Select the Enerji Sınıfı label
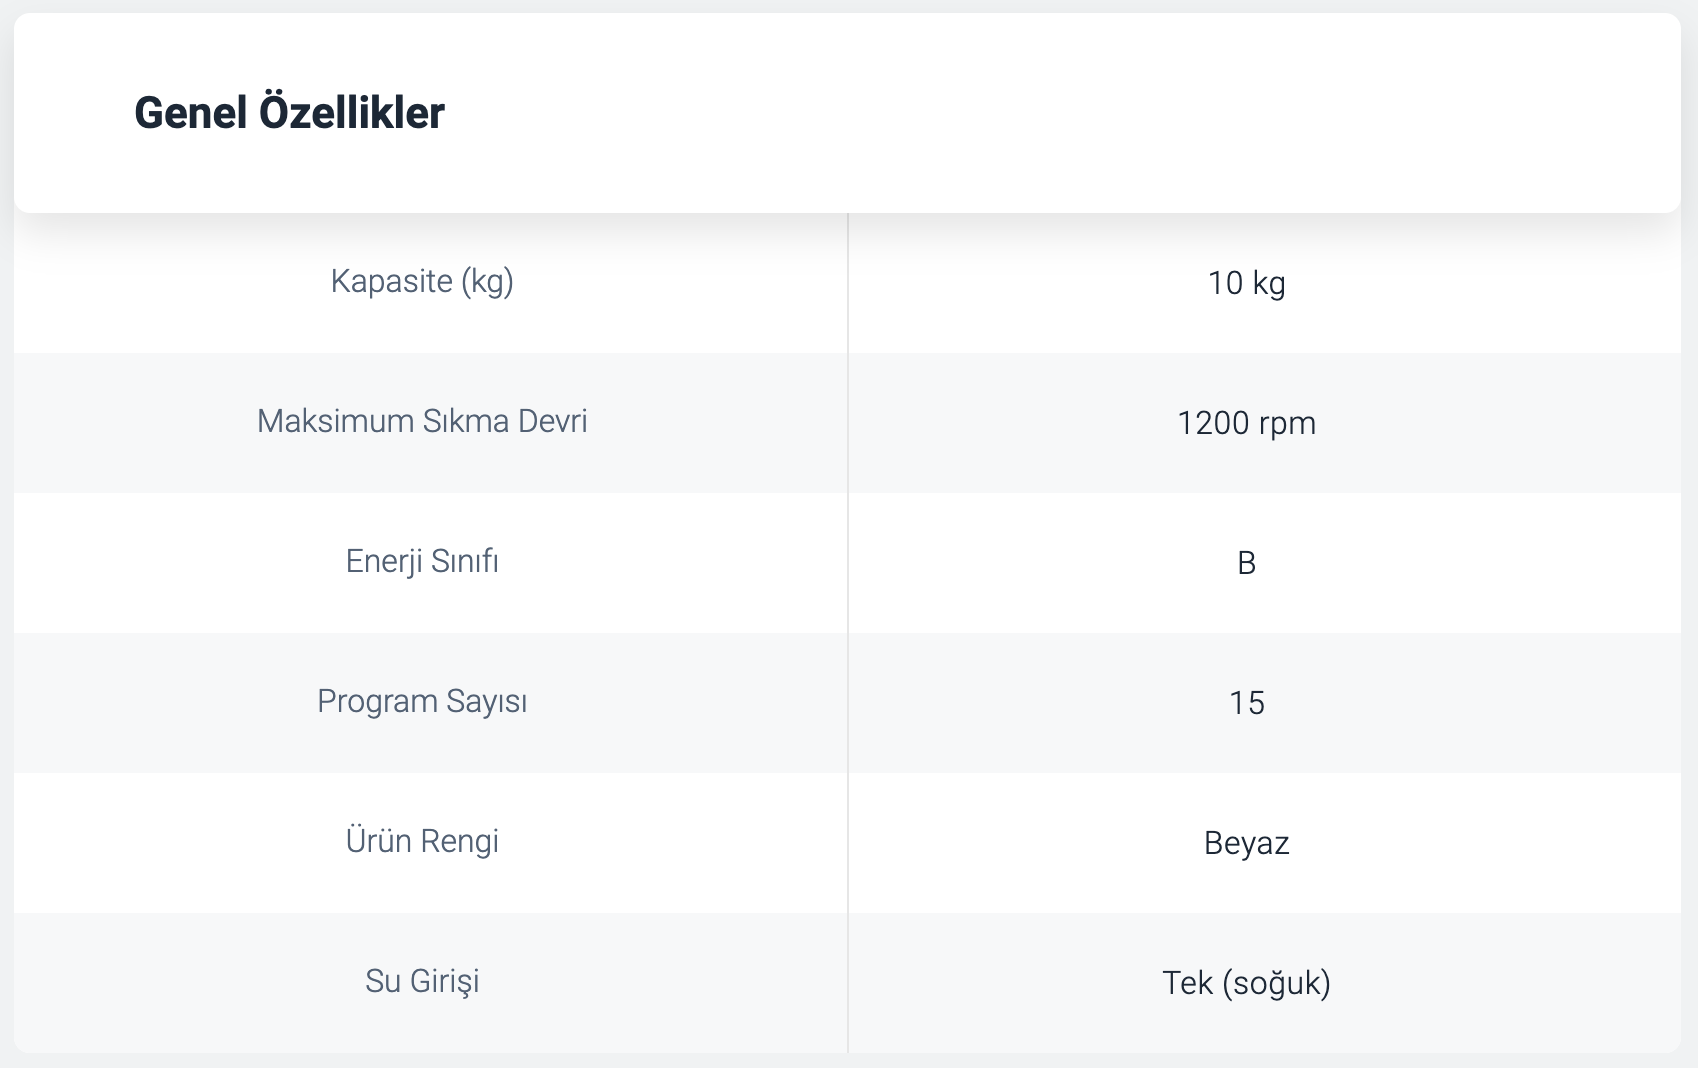 pos(422,561)
